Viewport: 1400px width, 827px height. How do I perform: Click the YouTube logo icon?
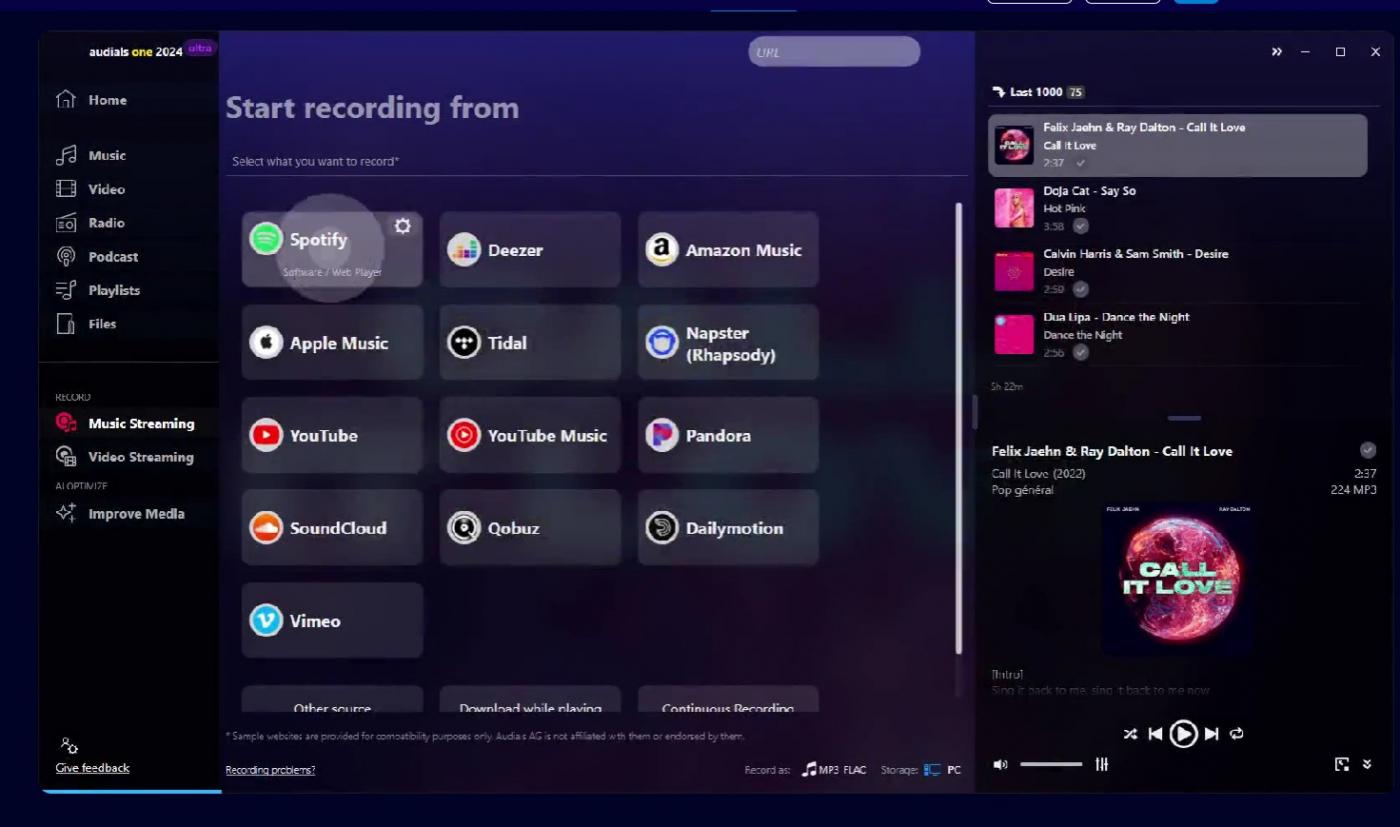(266, 435)
